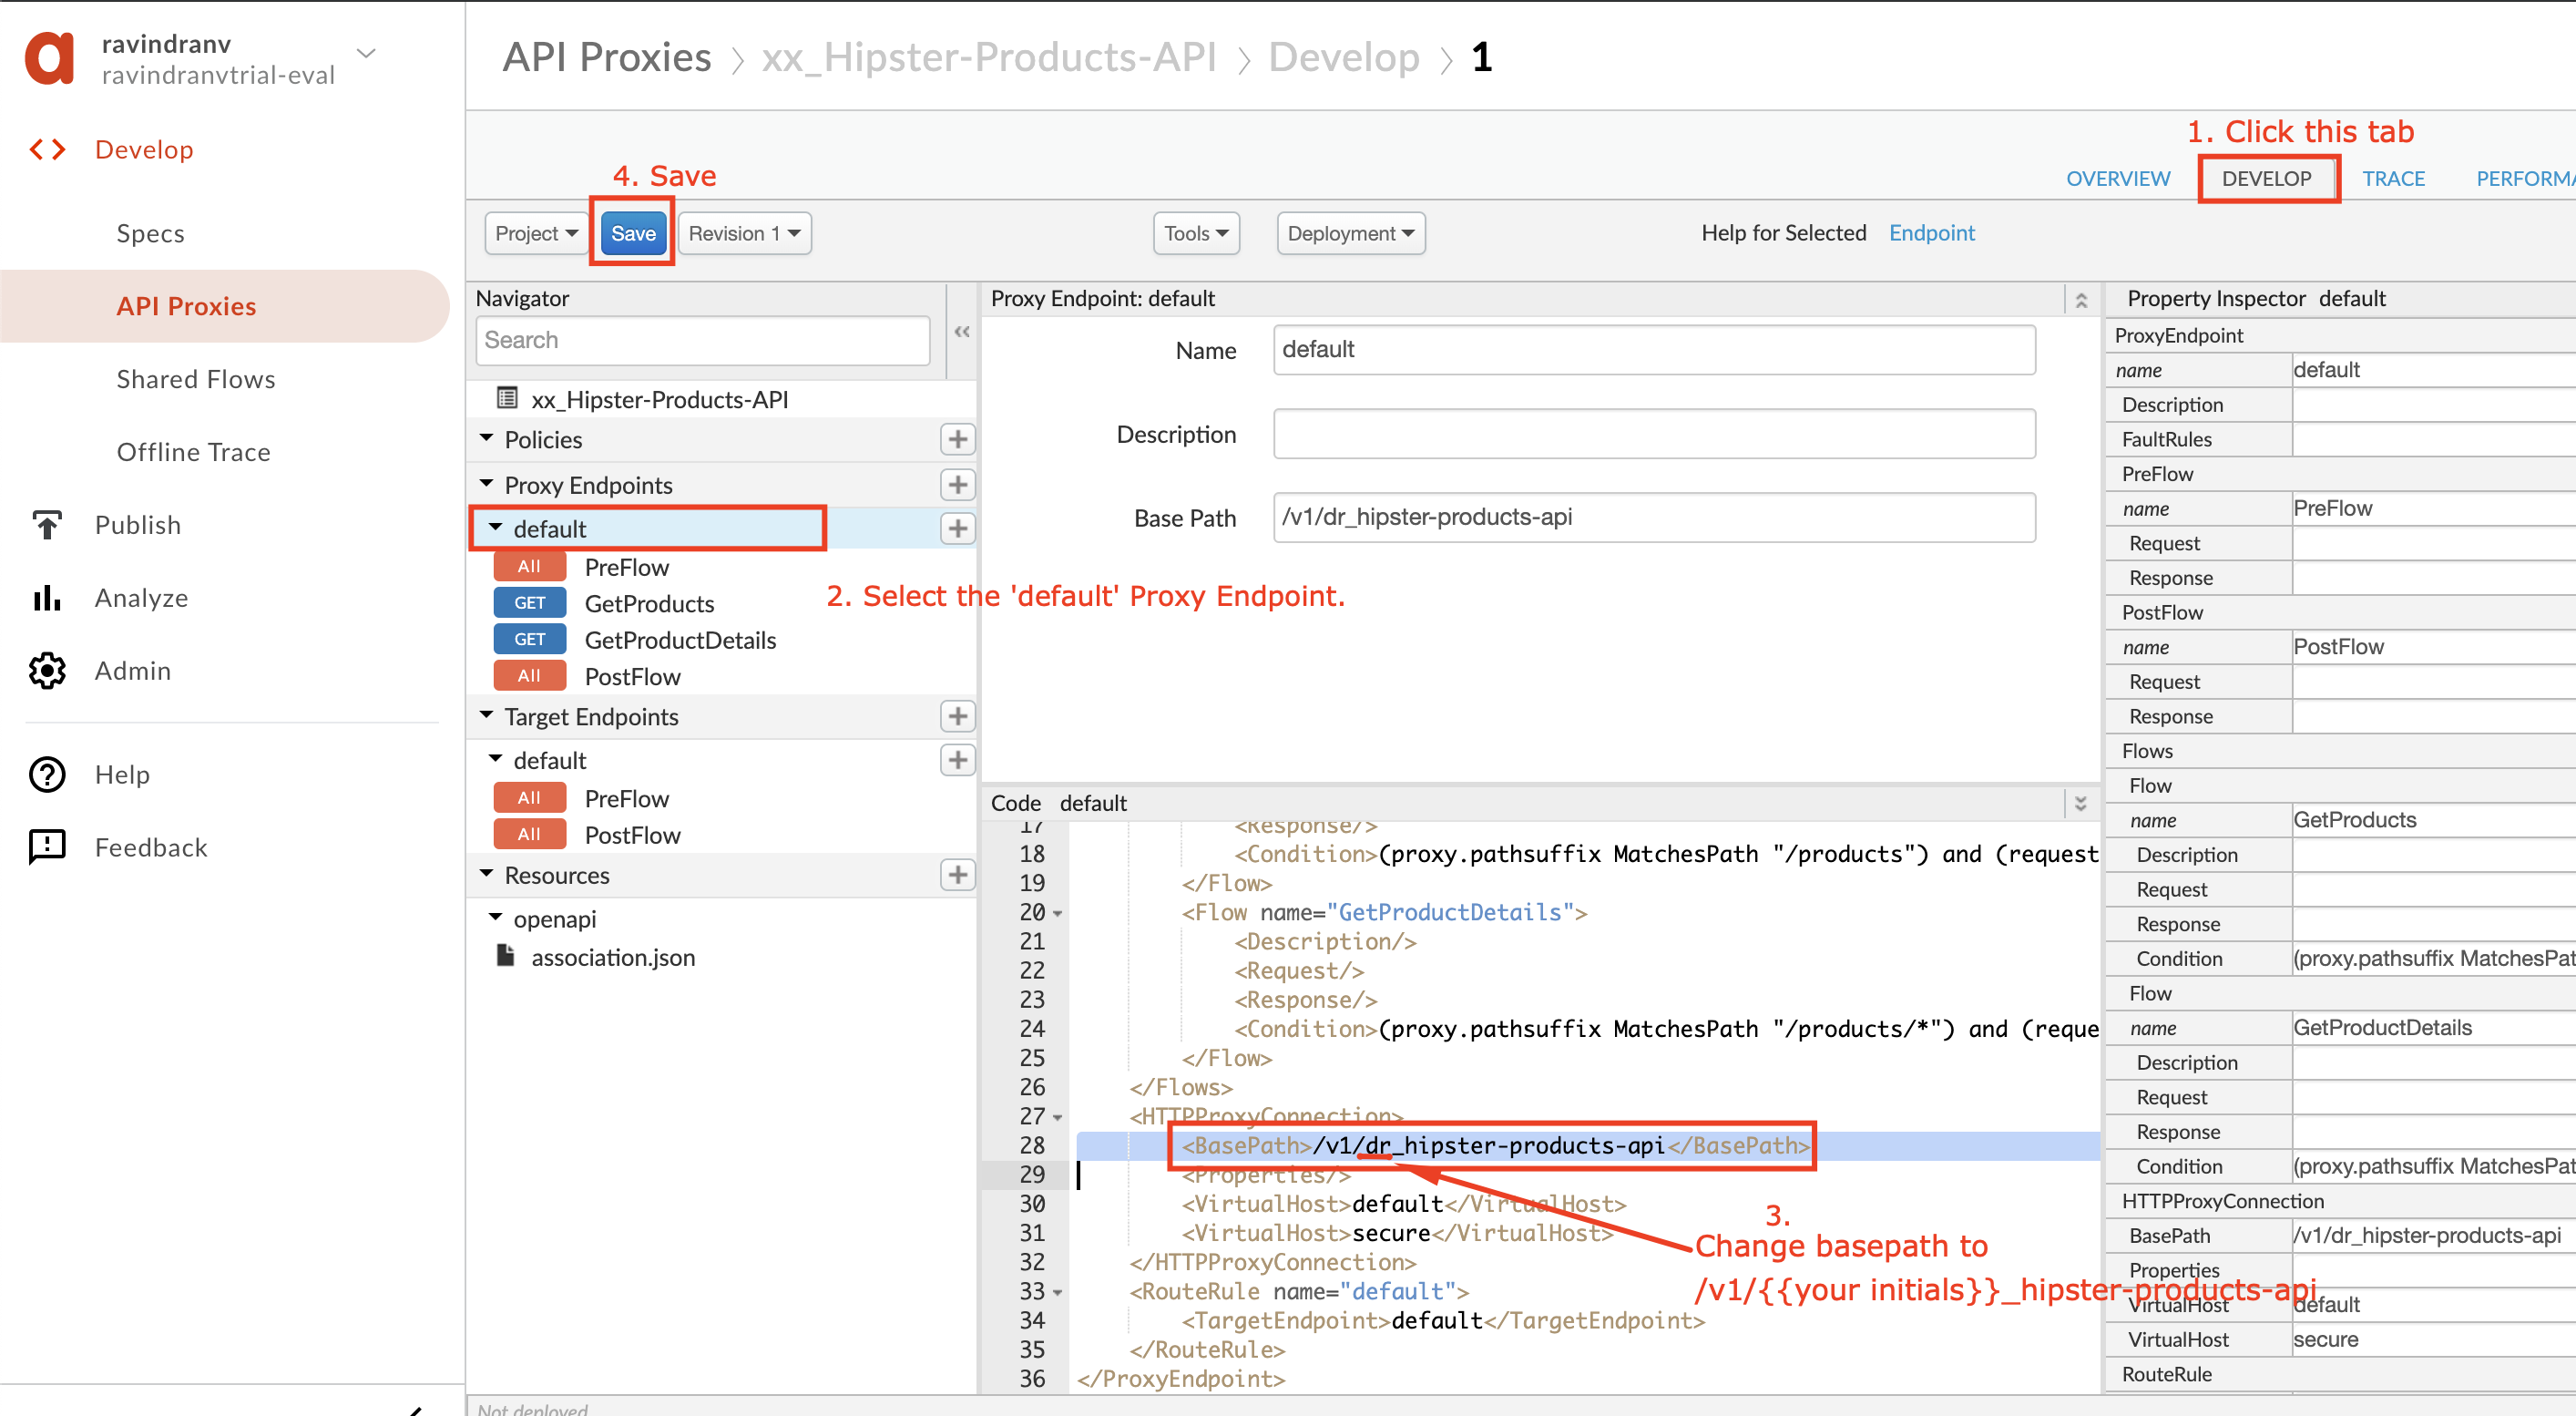Go to xx_Hipster-Products-API breadcrumb
2576x1416 pixels.
coord(988,57)
